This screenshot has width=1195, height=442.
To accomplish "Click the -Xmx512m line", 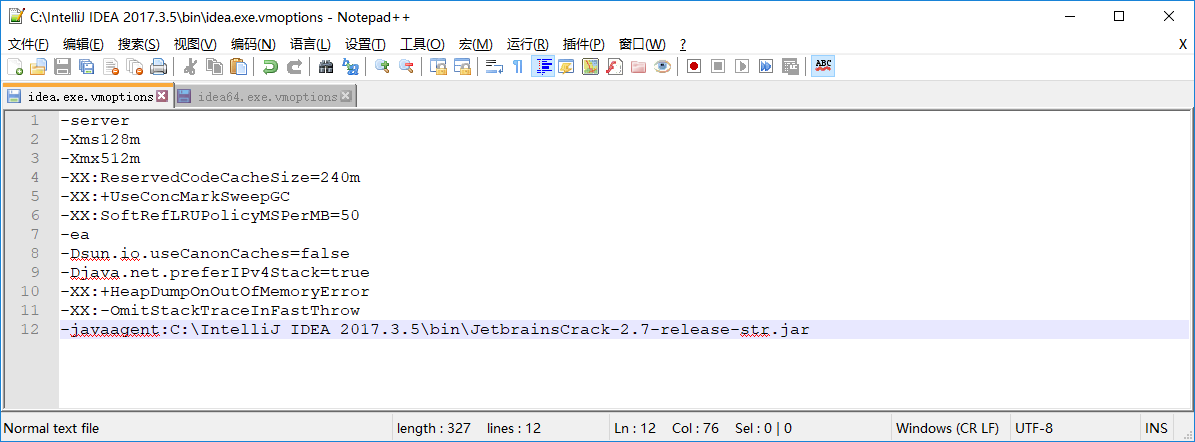I will click(100, 159).
